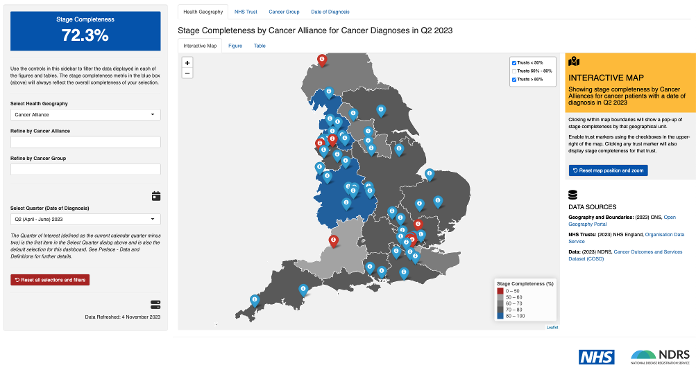
Task: Open the Select Quarter dropdown
Action: point(85,219)
